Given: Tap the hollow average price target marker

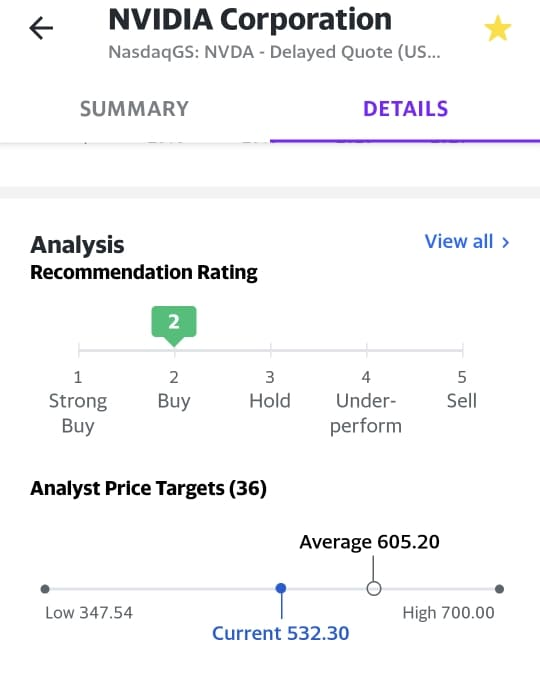Looking at the screenshot, I should 374,588.
